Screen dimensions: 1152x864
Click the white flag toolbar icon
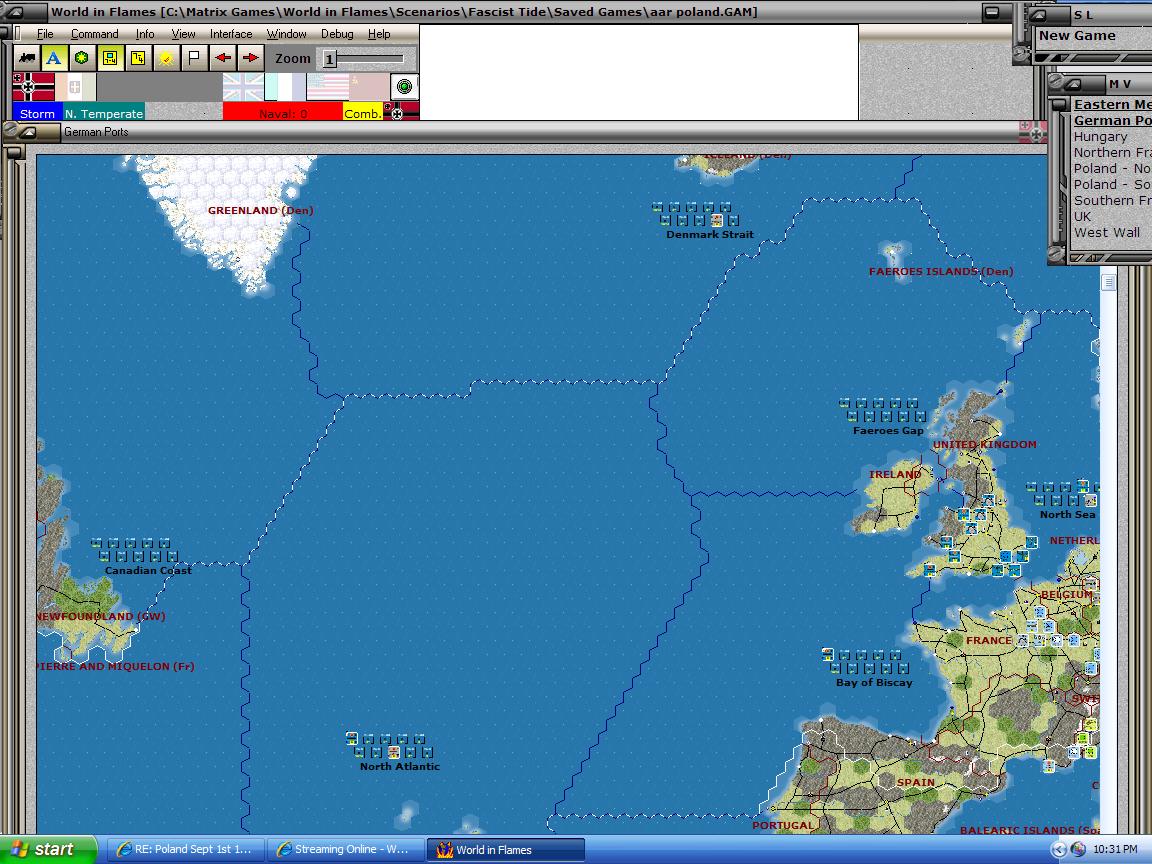pyautogui.click(x=194, y=58)
